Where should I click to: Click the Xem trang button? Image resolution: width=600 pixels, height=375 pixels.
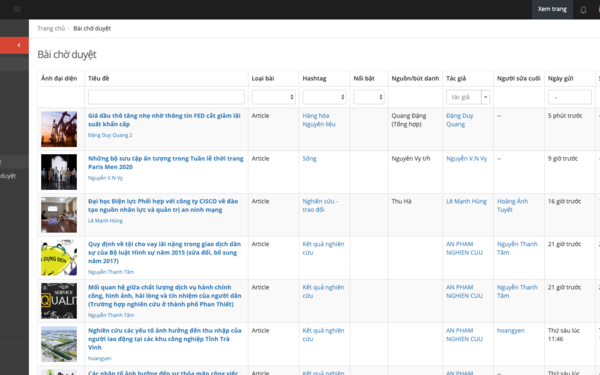point(552,9)
